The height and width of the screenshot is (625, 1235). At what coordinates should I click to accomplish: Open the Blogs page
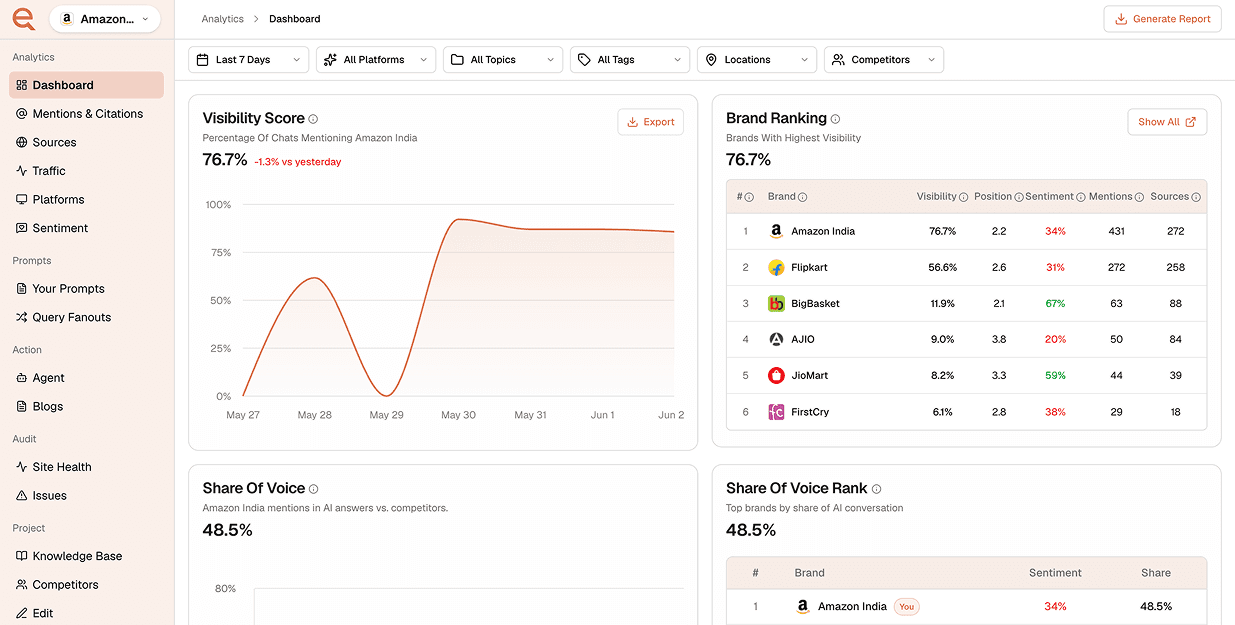86,406
